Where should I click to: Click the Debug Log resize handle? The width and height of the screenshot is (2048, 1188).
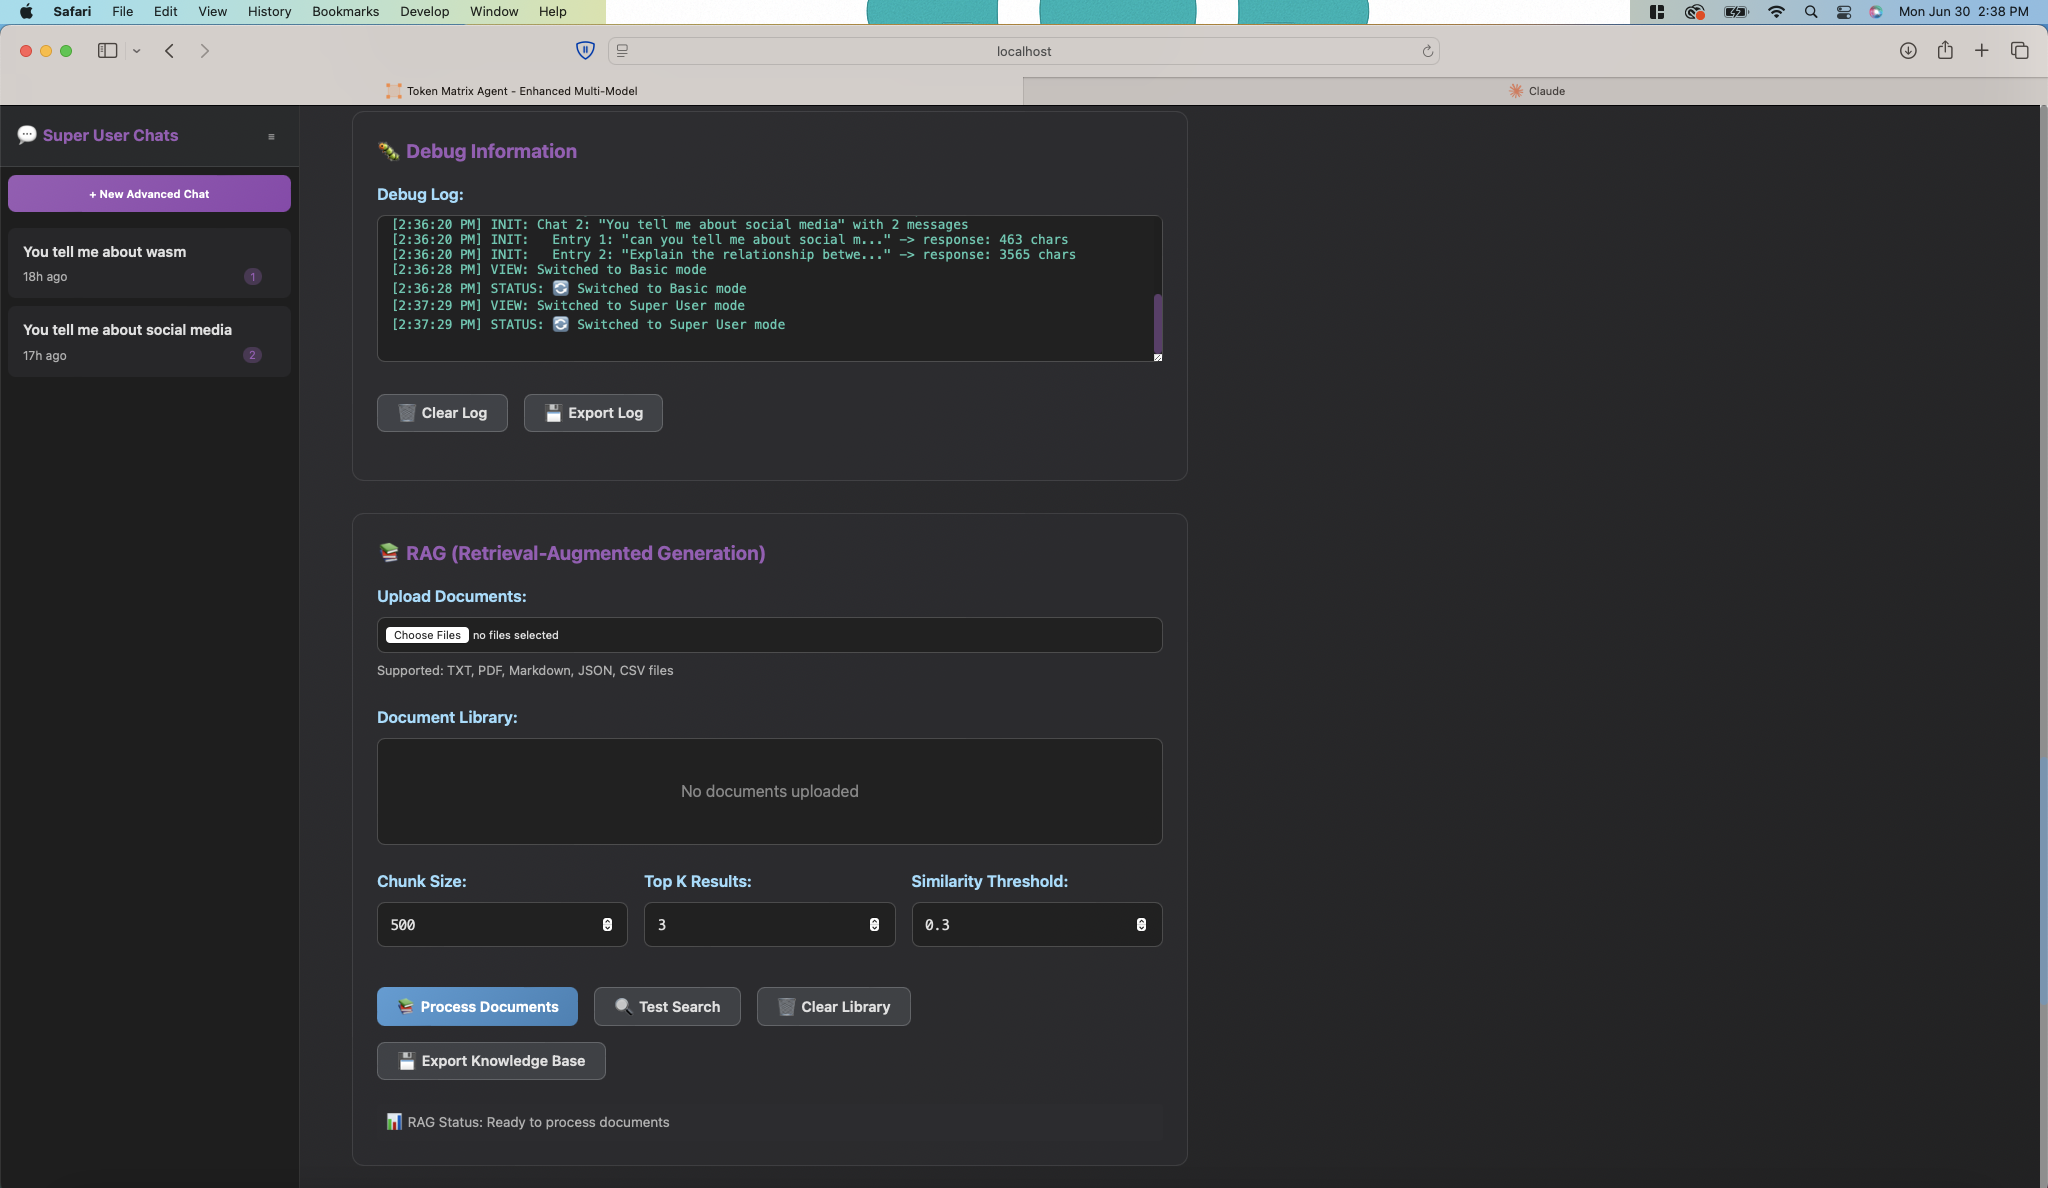coord(1158,357)
